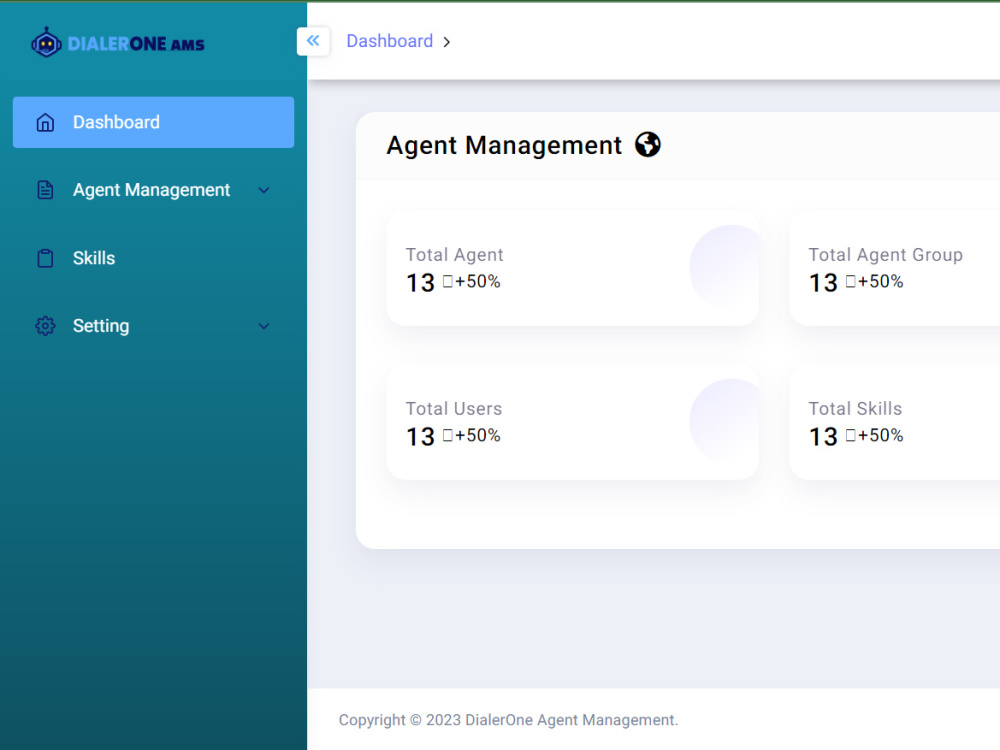Open the Total Agent Group card
This screenshot has width=1000, height=750.
[x=895, y=268]
